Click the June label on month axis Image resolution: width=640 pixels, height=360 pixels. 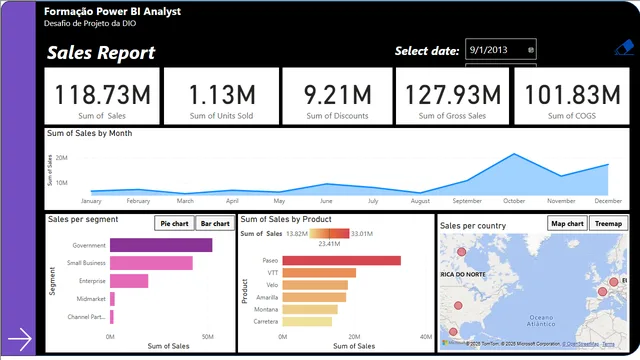pos(326,201)
